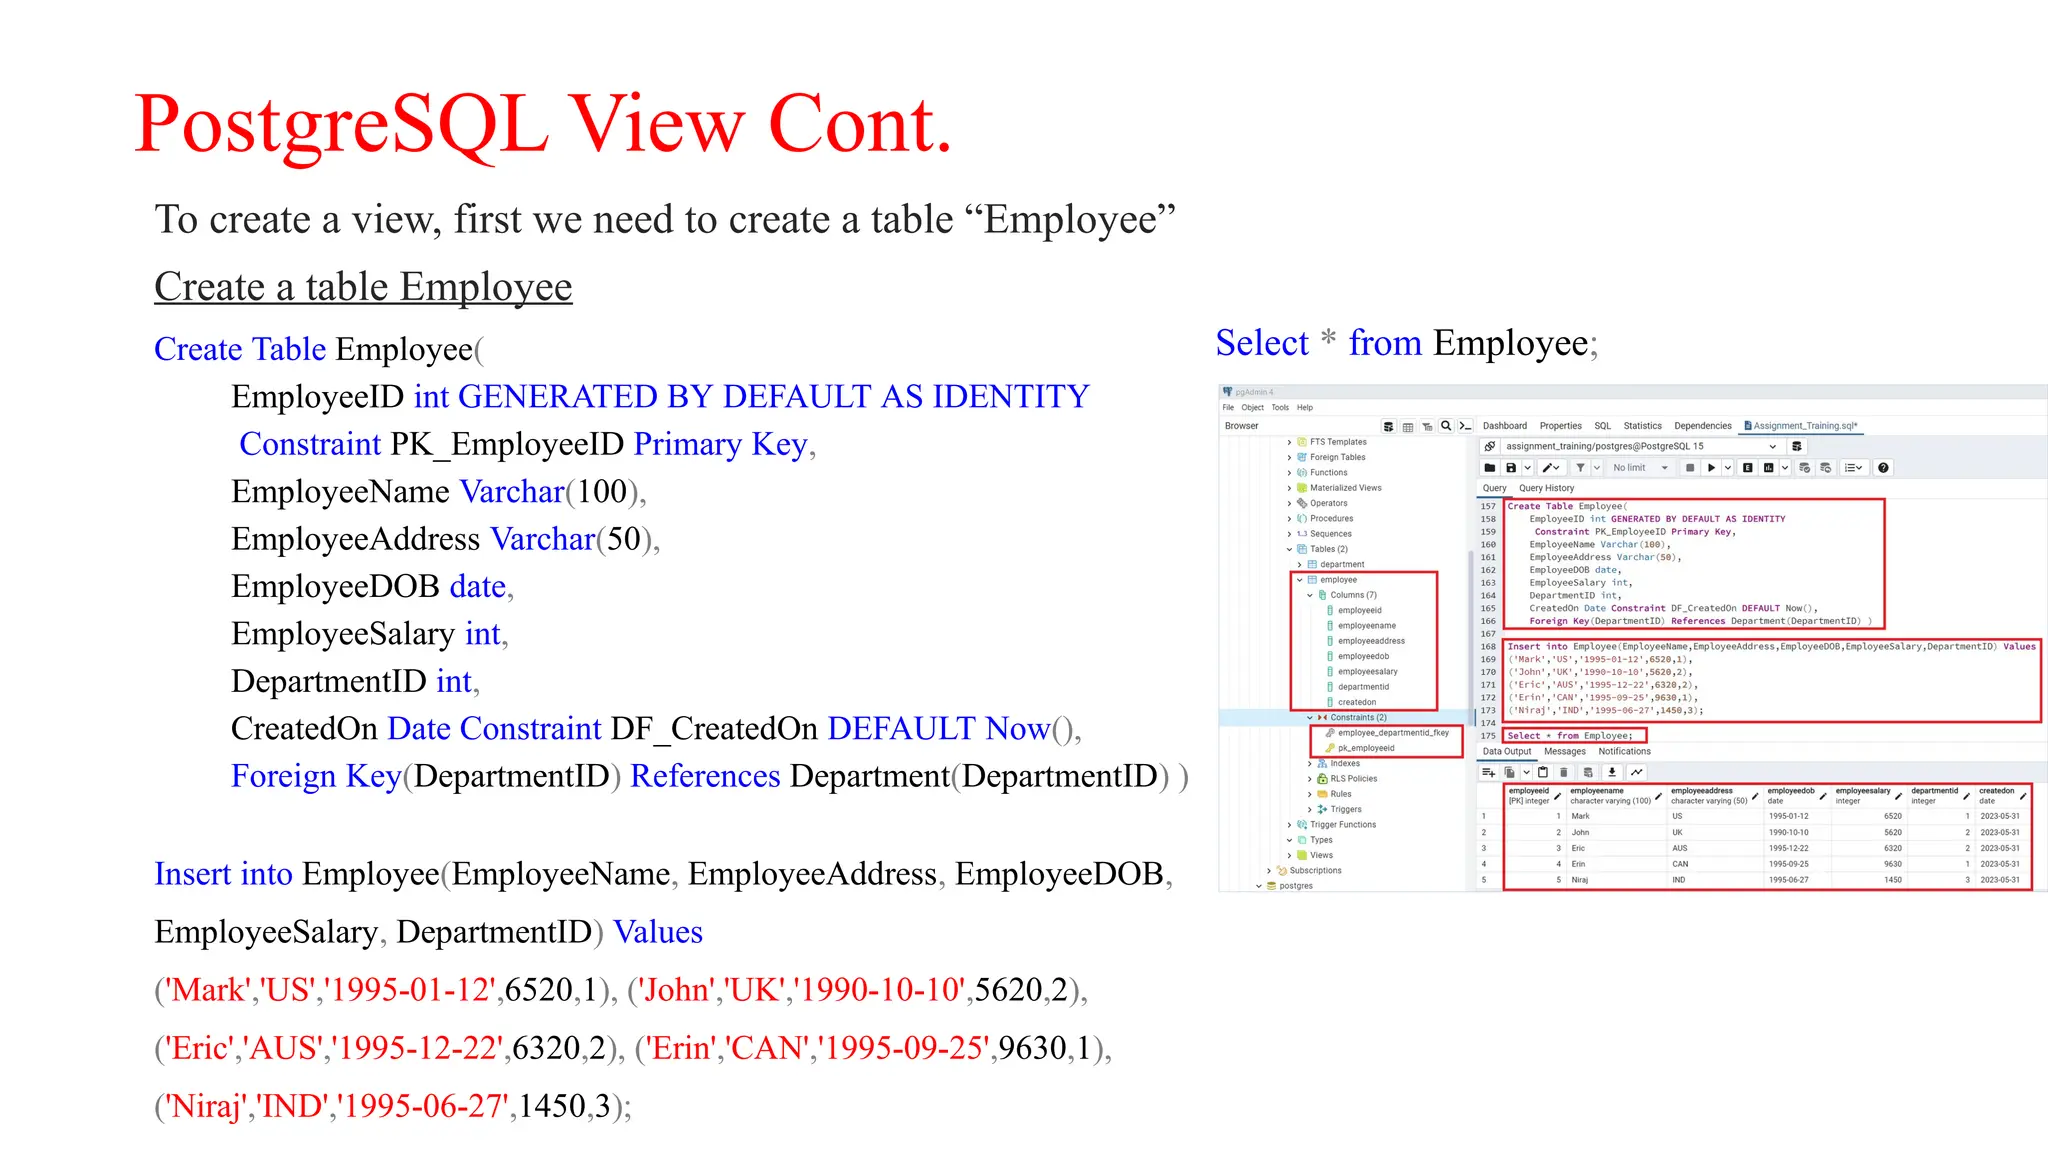Screen dimensions: 2048x1152
Task: Click the Paste clipboard icon in Data Output toolbar
Action: pos(1543,773)
